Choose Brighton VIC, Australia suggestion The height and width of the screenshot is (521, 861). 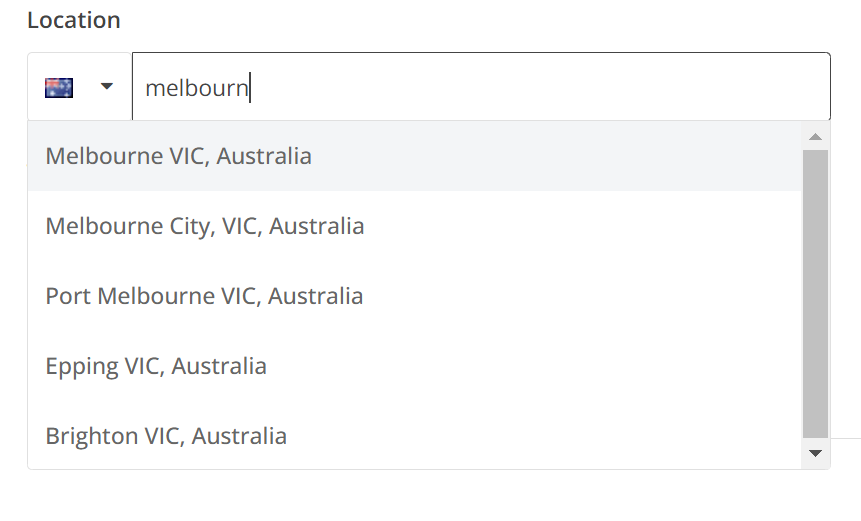[166, 436]
